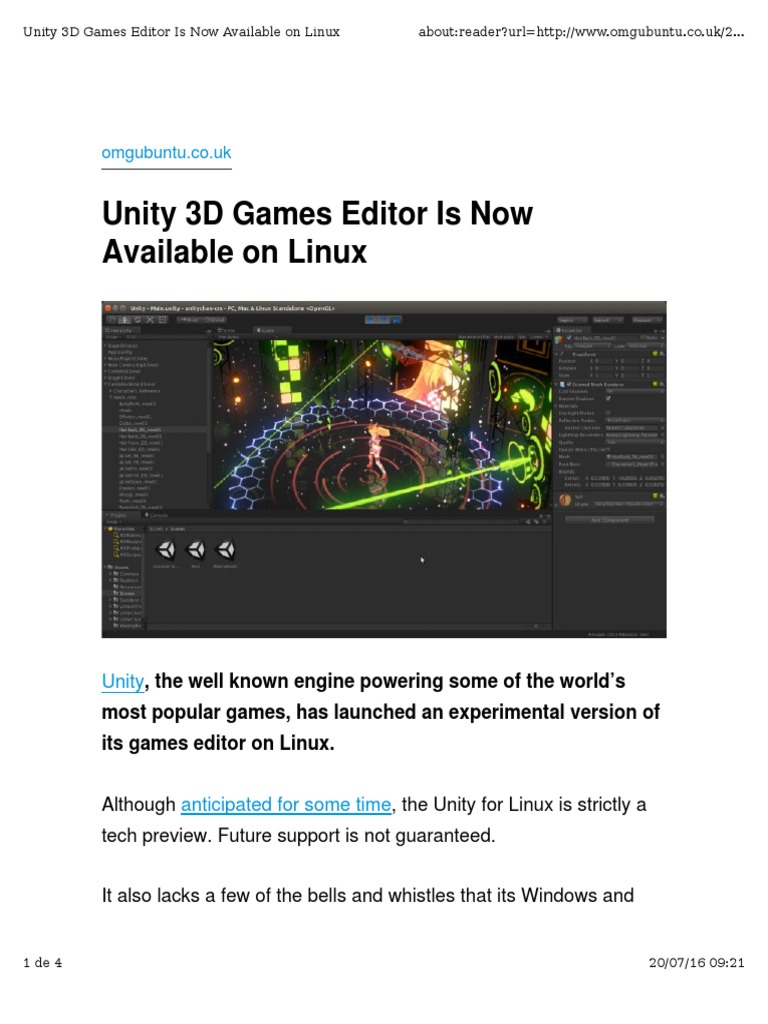Screen dimensions: 768x1024
Task: Toggle Receive Shadows checkbox in Unity inspector
Action: (608, 398)
